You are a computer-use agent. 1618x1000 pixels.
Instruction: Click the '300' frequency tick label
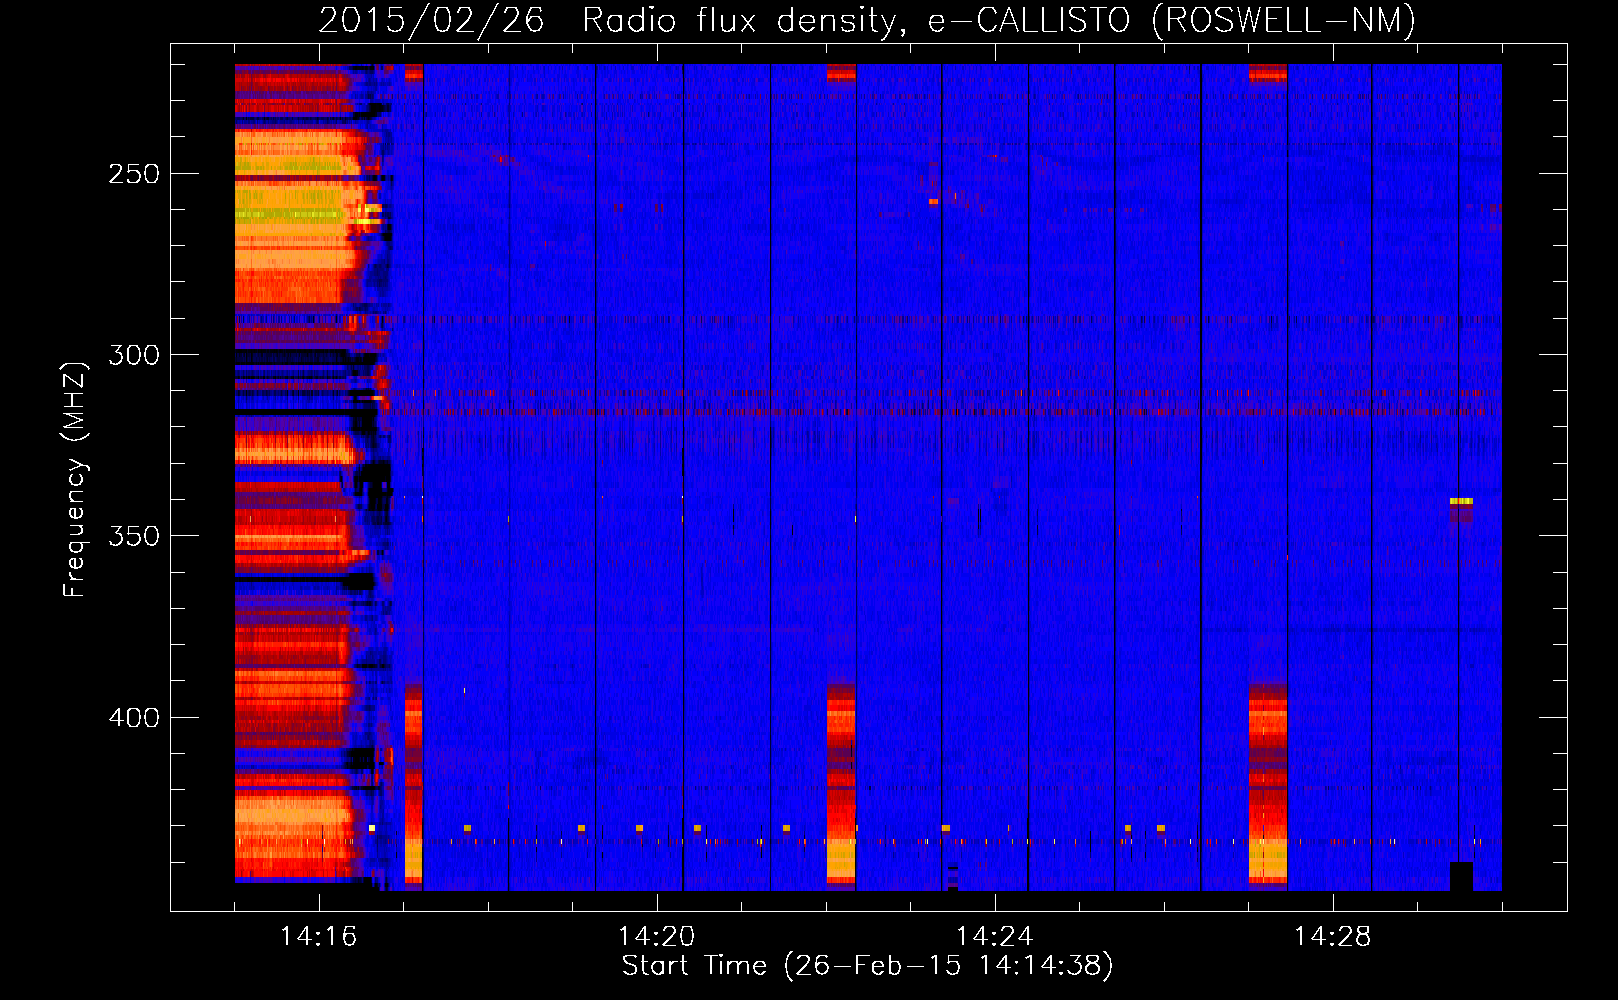pos(134,355)
